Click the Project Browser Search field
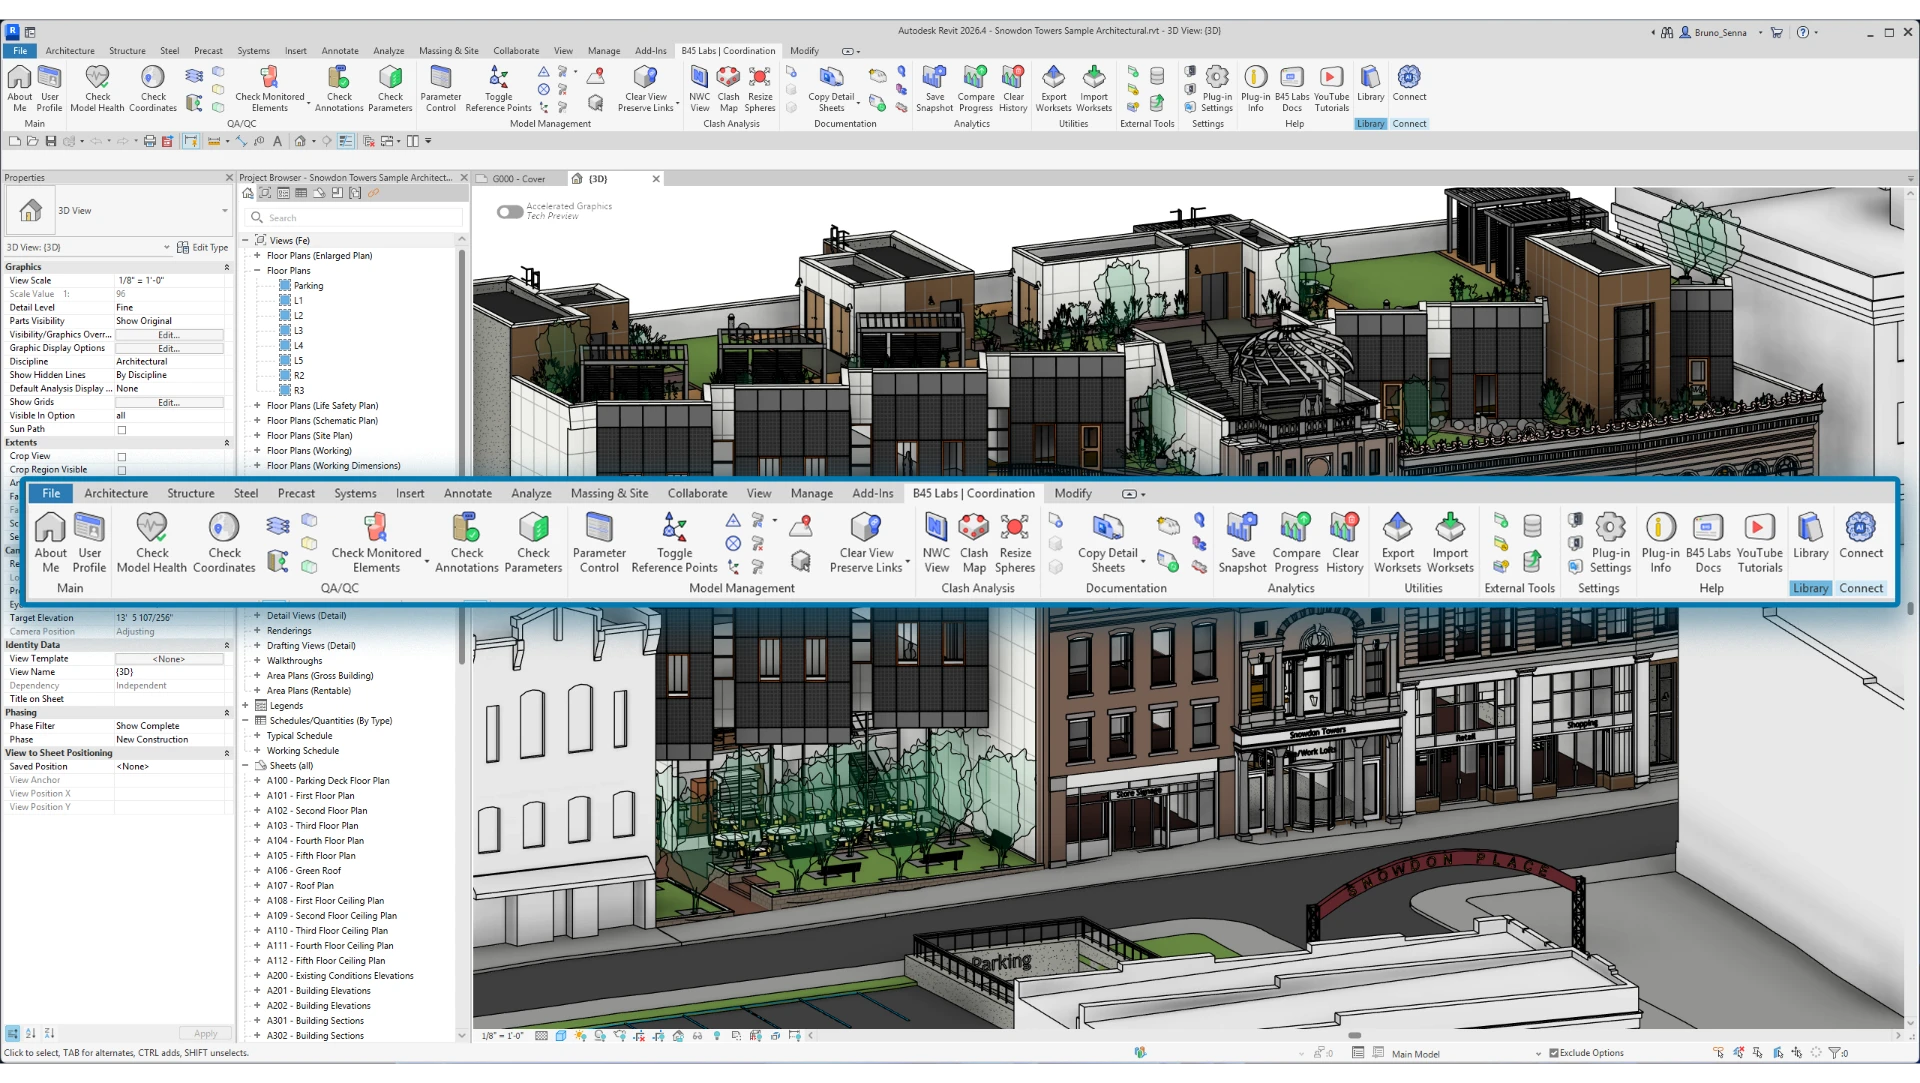 tap(355, 218)
